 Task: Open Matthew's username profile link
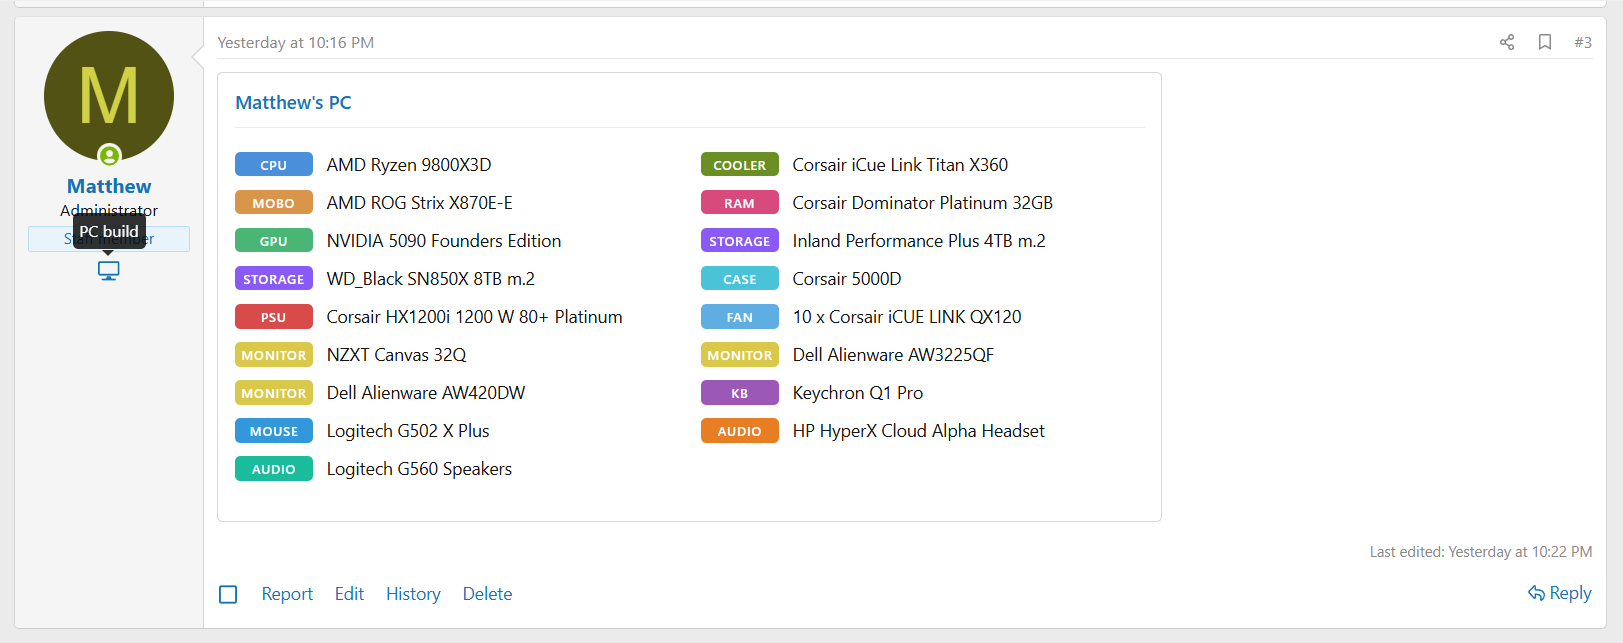click(109, 186)
